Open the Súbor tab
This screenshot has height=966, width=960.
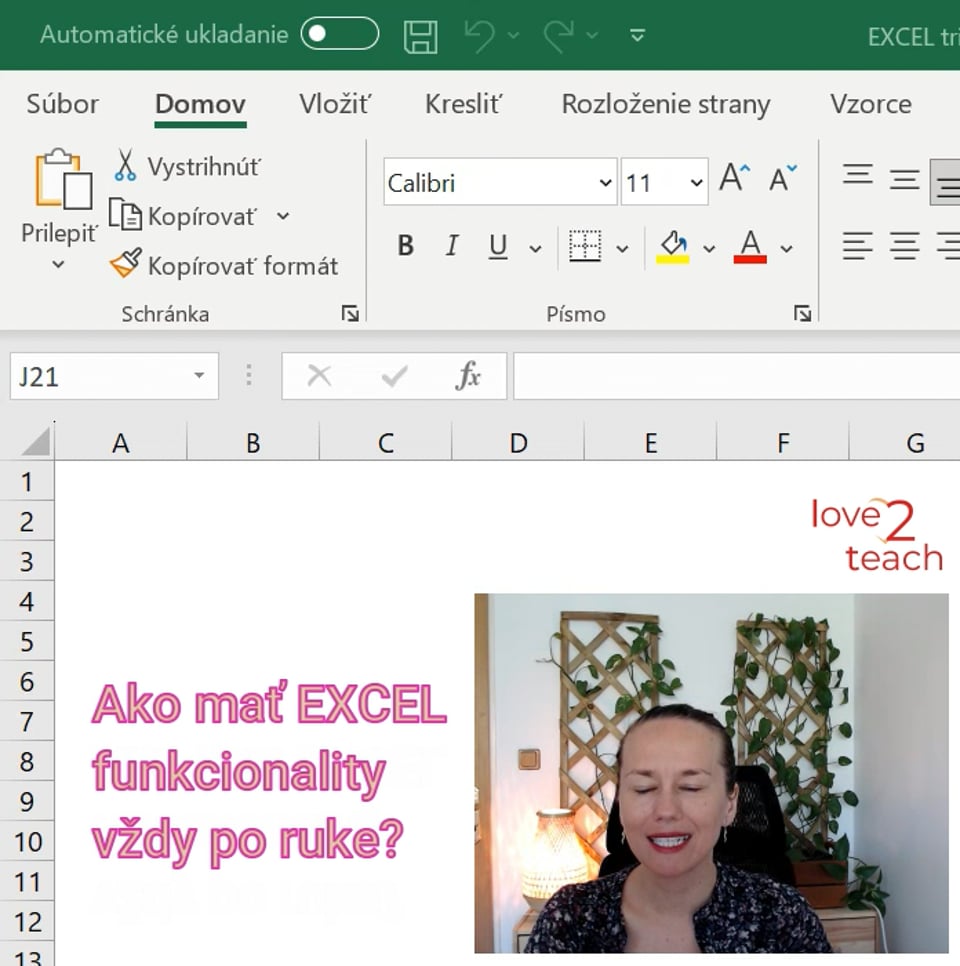point(62,104)
